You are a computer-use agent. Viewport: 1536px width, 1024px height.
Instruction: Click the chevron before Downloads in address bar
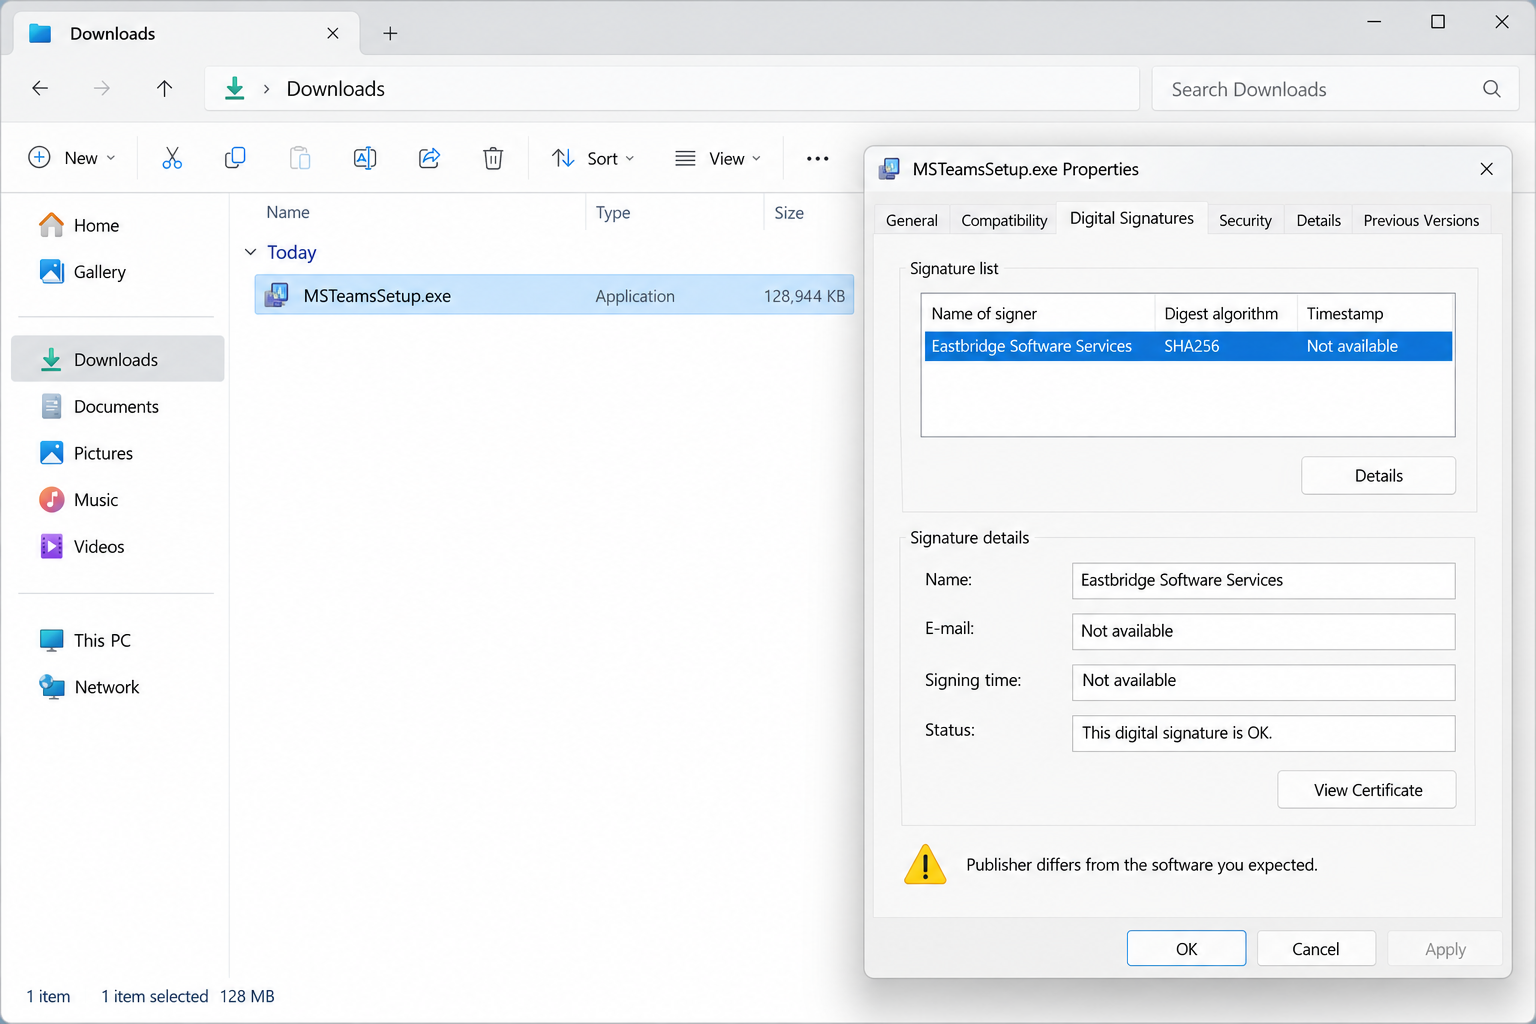coord(267,89)
